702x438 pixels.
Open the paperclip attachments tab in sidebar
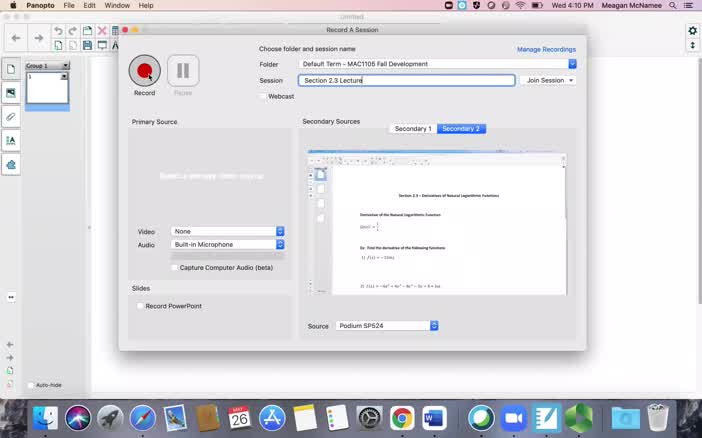point(11,117)
